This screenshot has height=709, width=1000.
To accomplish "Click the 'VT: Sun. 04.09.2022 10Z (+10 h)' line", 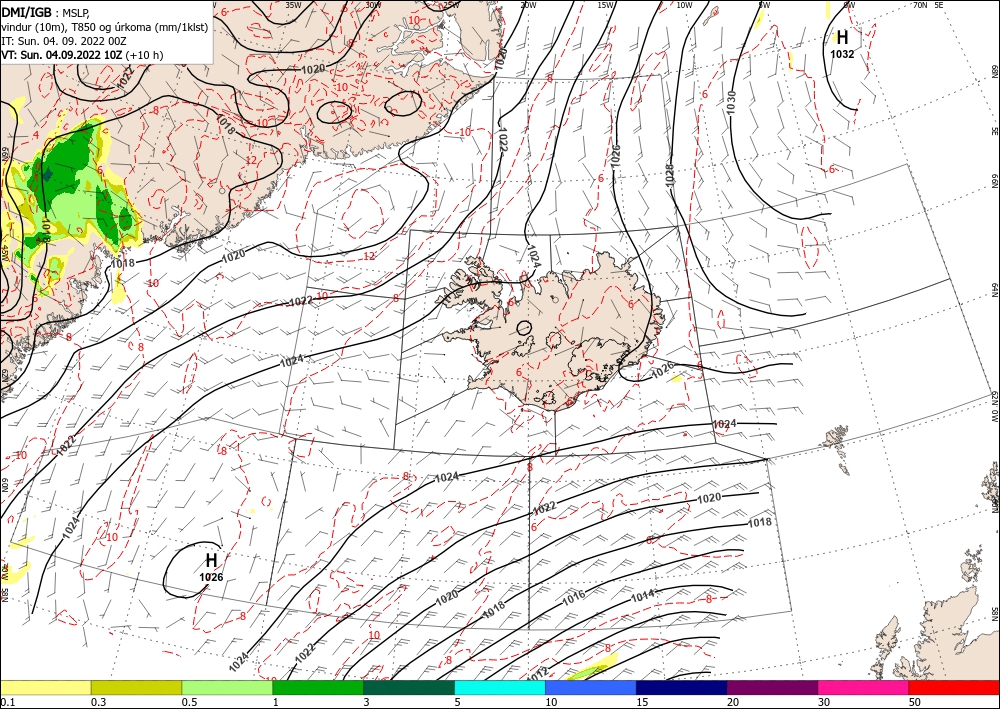I will 82,55.
